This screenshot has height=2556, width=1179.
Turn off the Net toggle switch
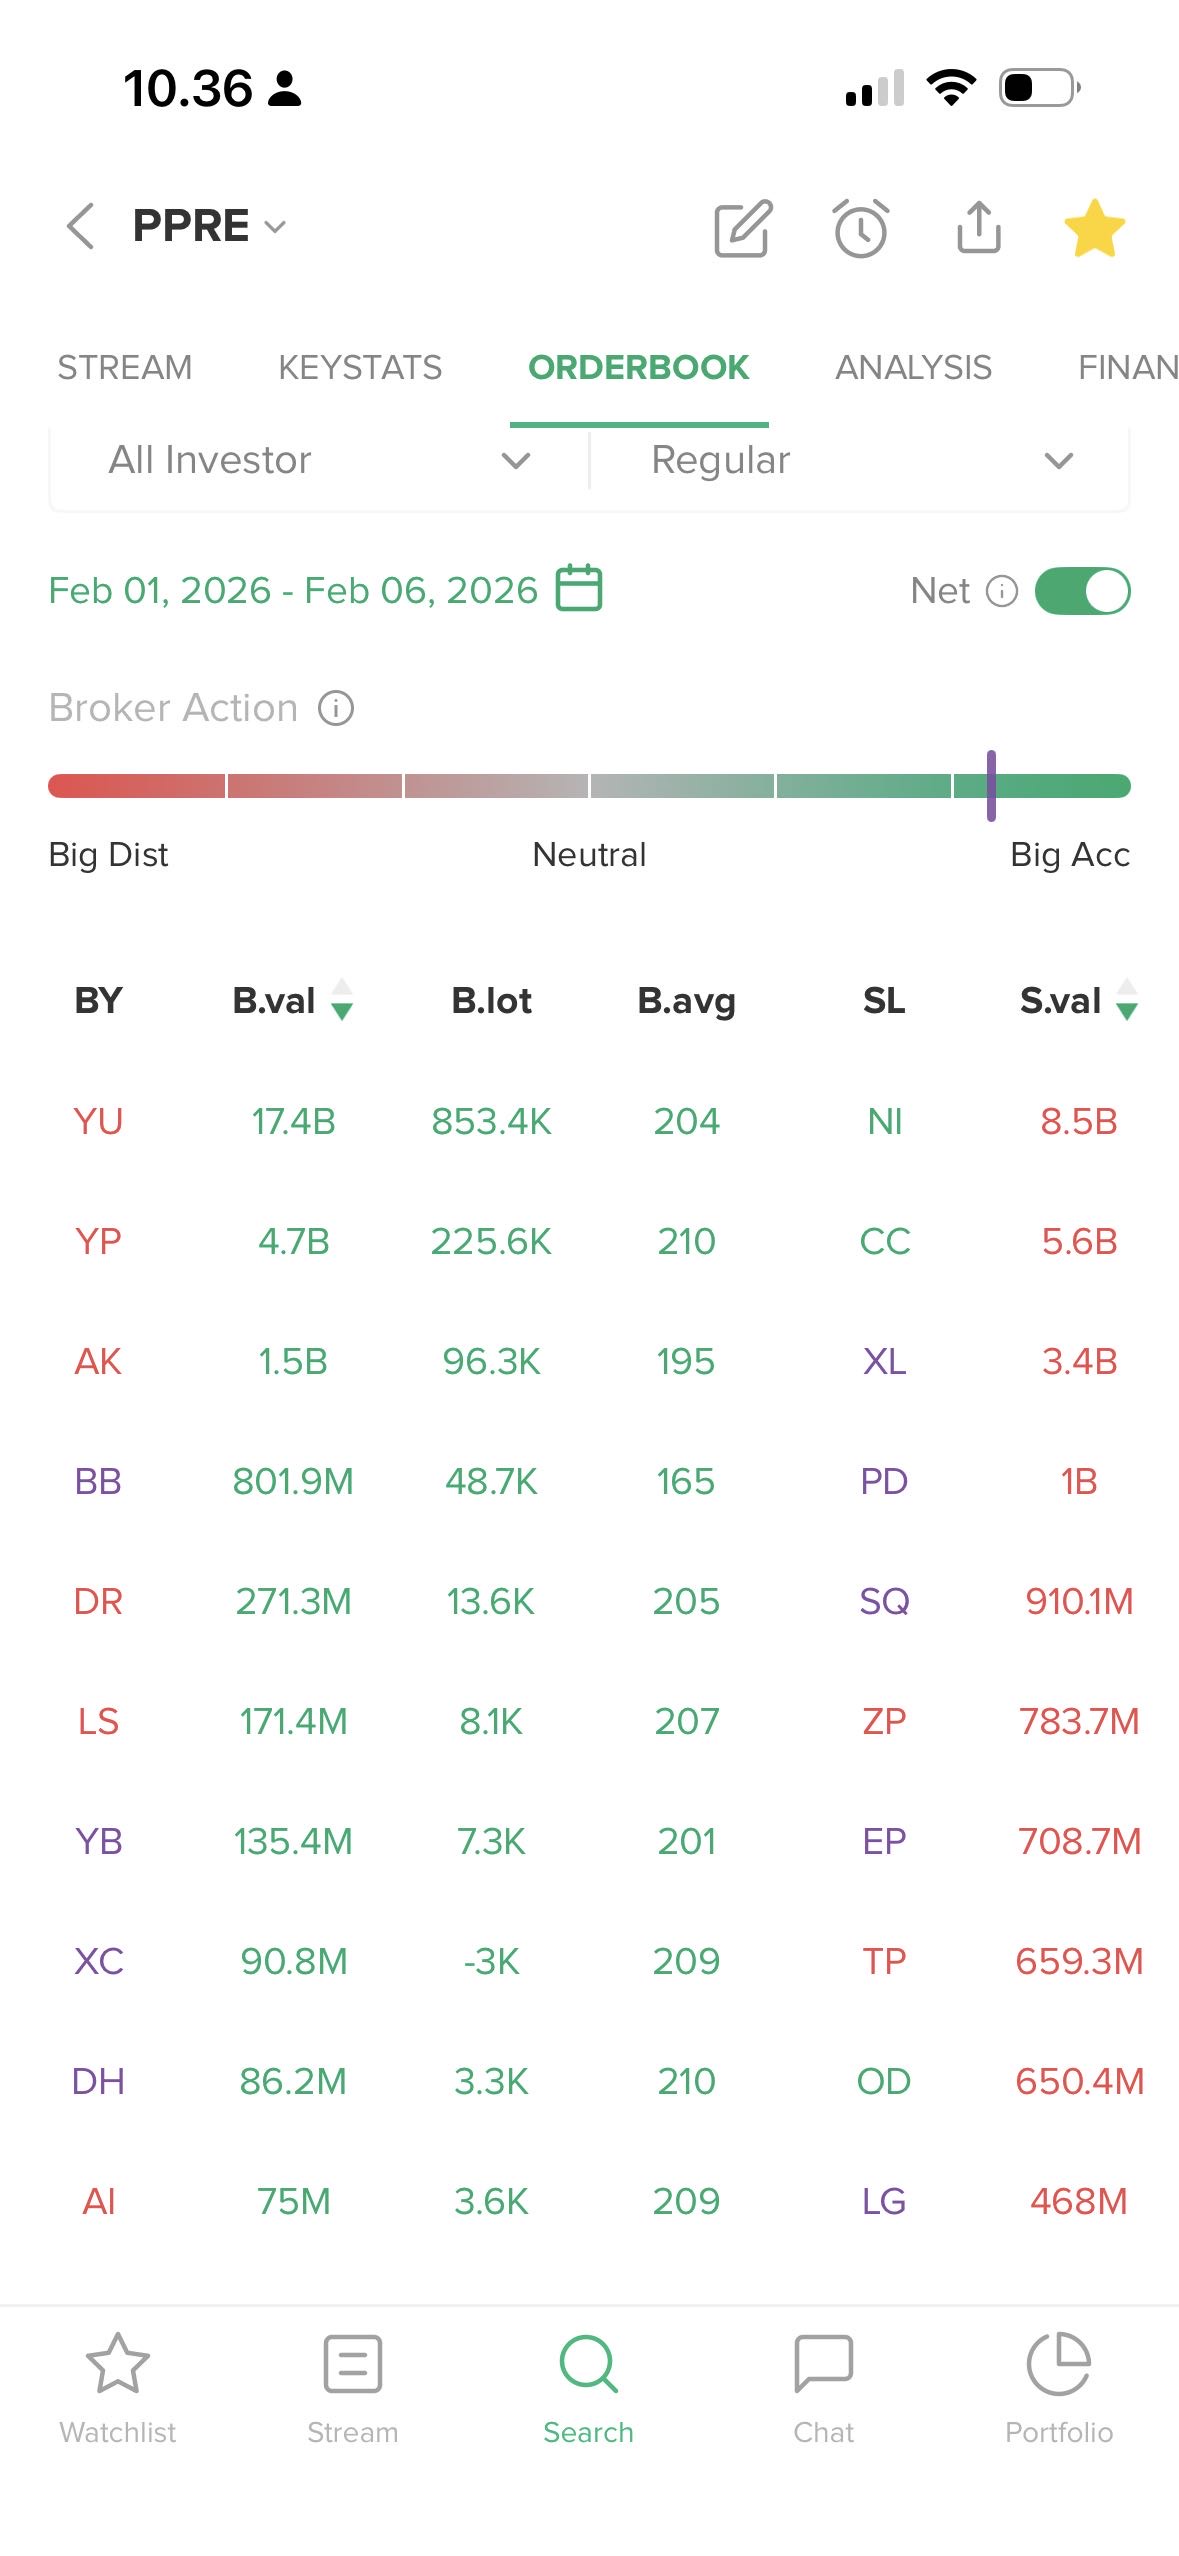pyautogui.click(x=1082, y=591)
